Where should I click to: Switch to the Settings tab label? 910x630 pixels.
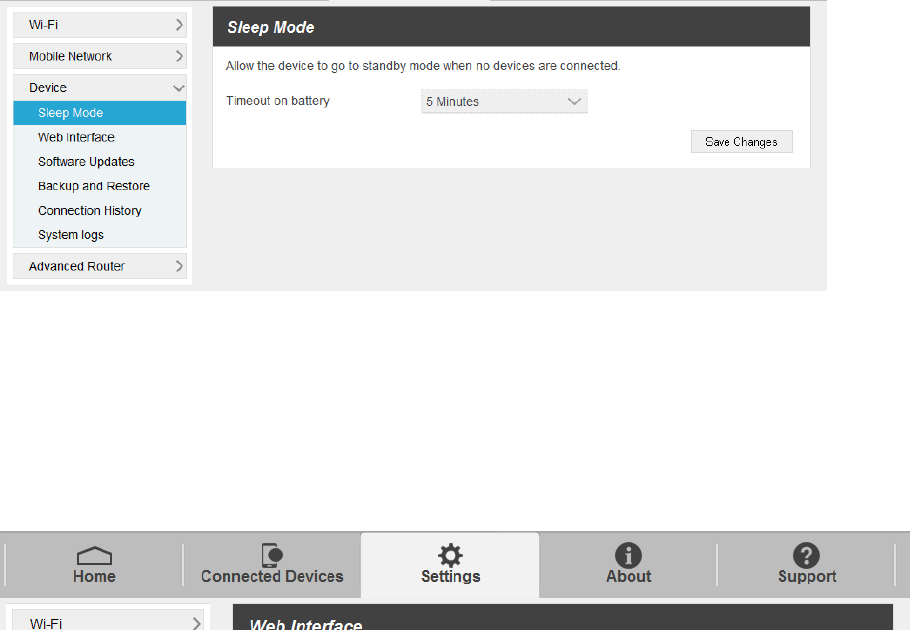(x=450, y=576)
